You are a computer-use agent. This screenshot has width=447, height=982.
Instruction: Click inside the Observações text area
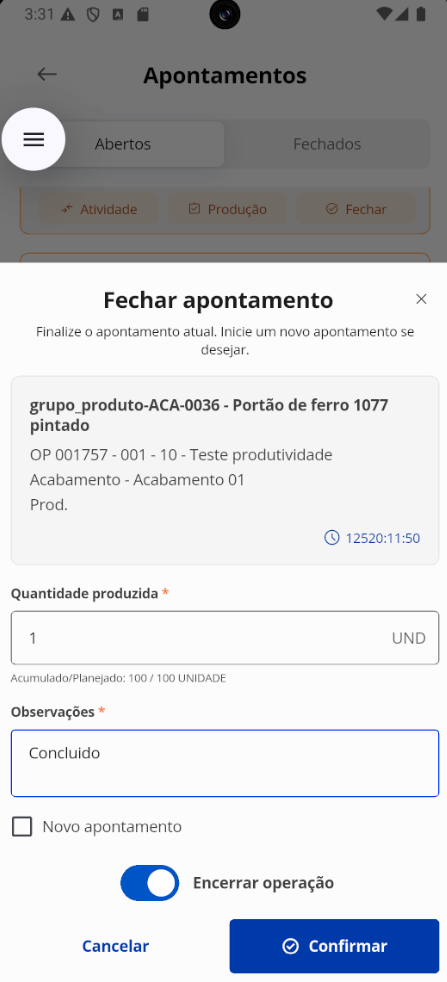click(225, 763)
